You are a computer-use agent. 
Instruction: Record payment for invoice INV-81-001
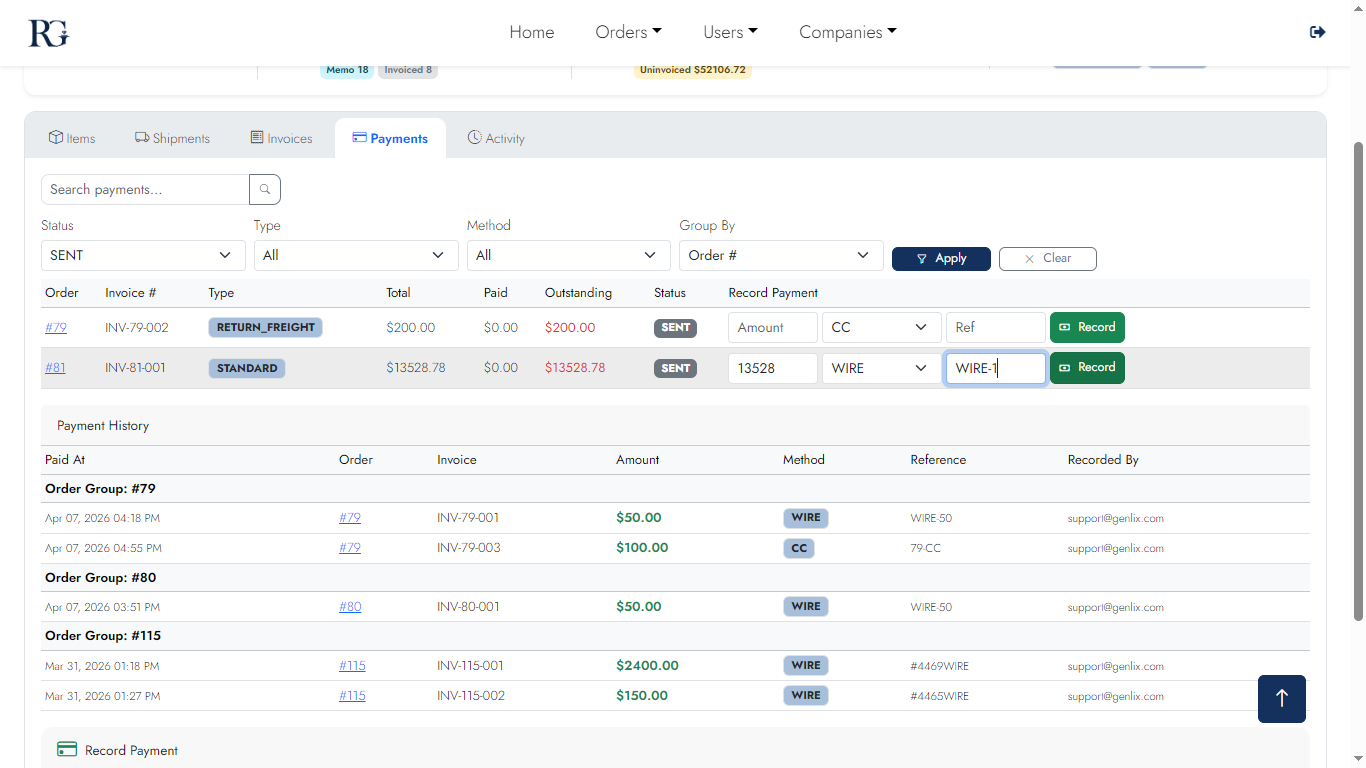(1087, 368)
